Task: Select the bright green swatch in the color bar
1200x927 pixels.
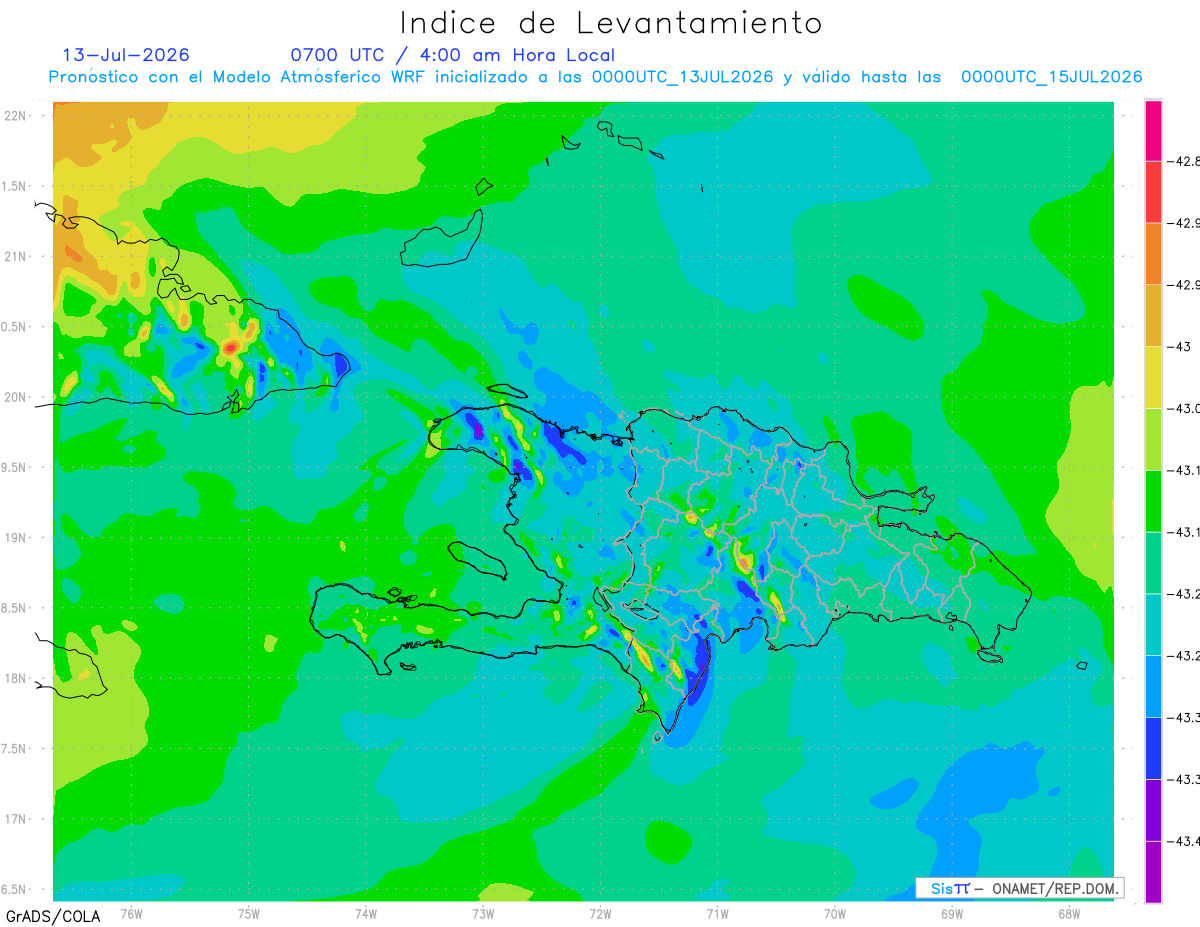Action: pyautogui.click(x=1153, y=500)
